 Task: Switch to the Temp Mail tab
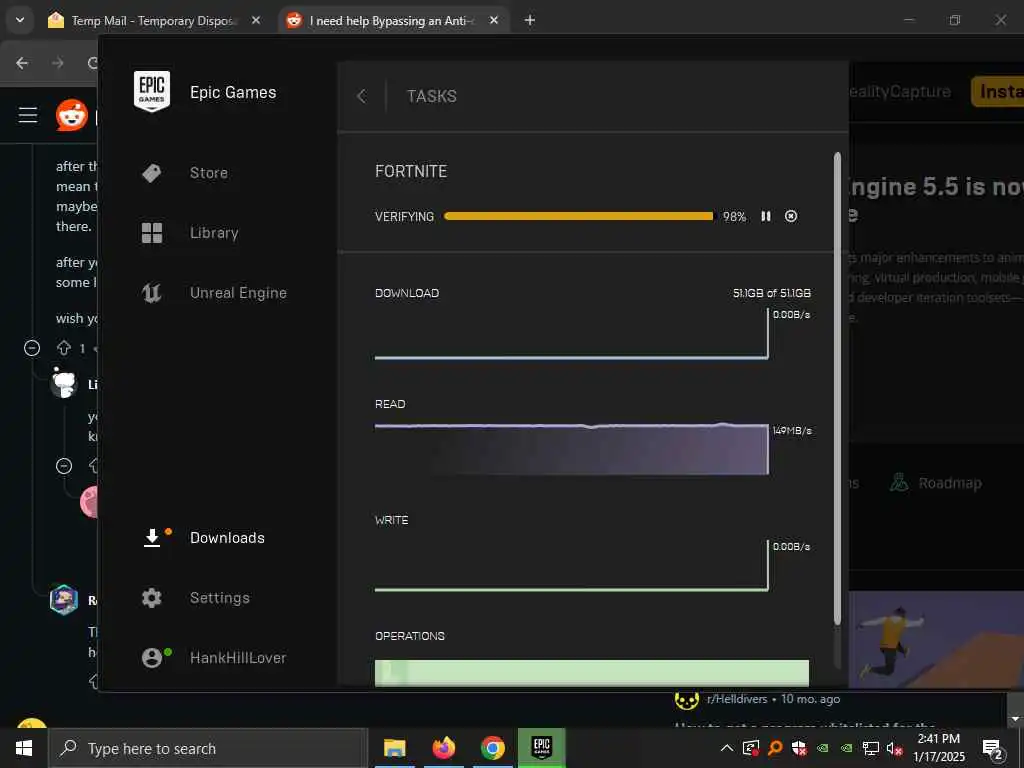[153, 21]
